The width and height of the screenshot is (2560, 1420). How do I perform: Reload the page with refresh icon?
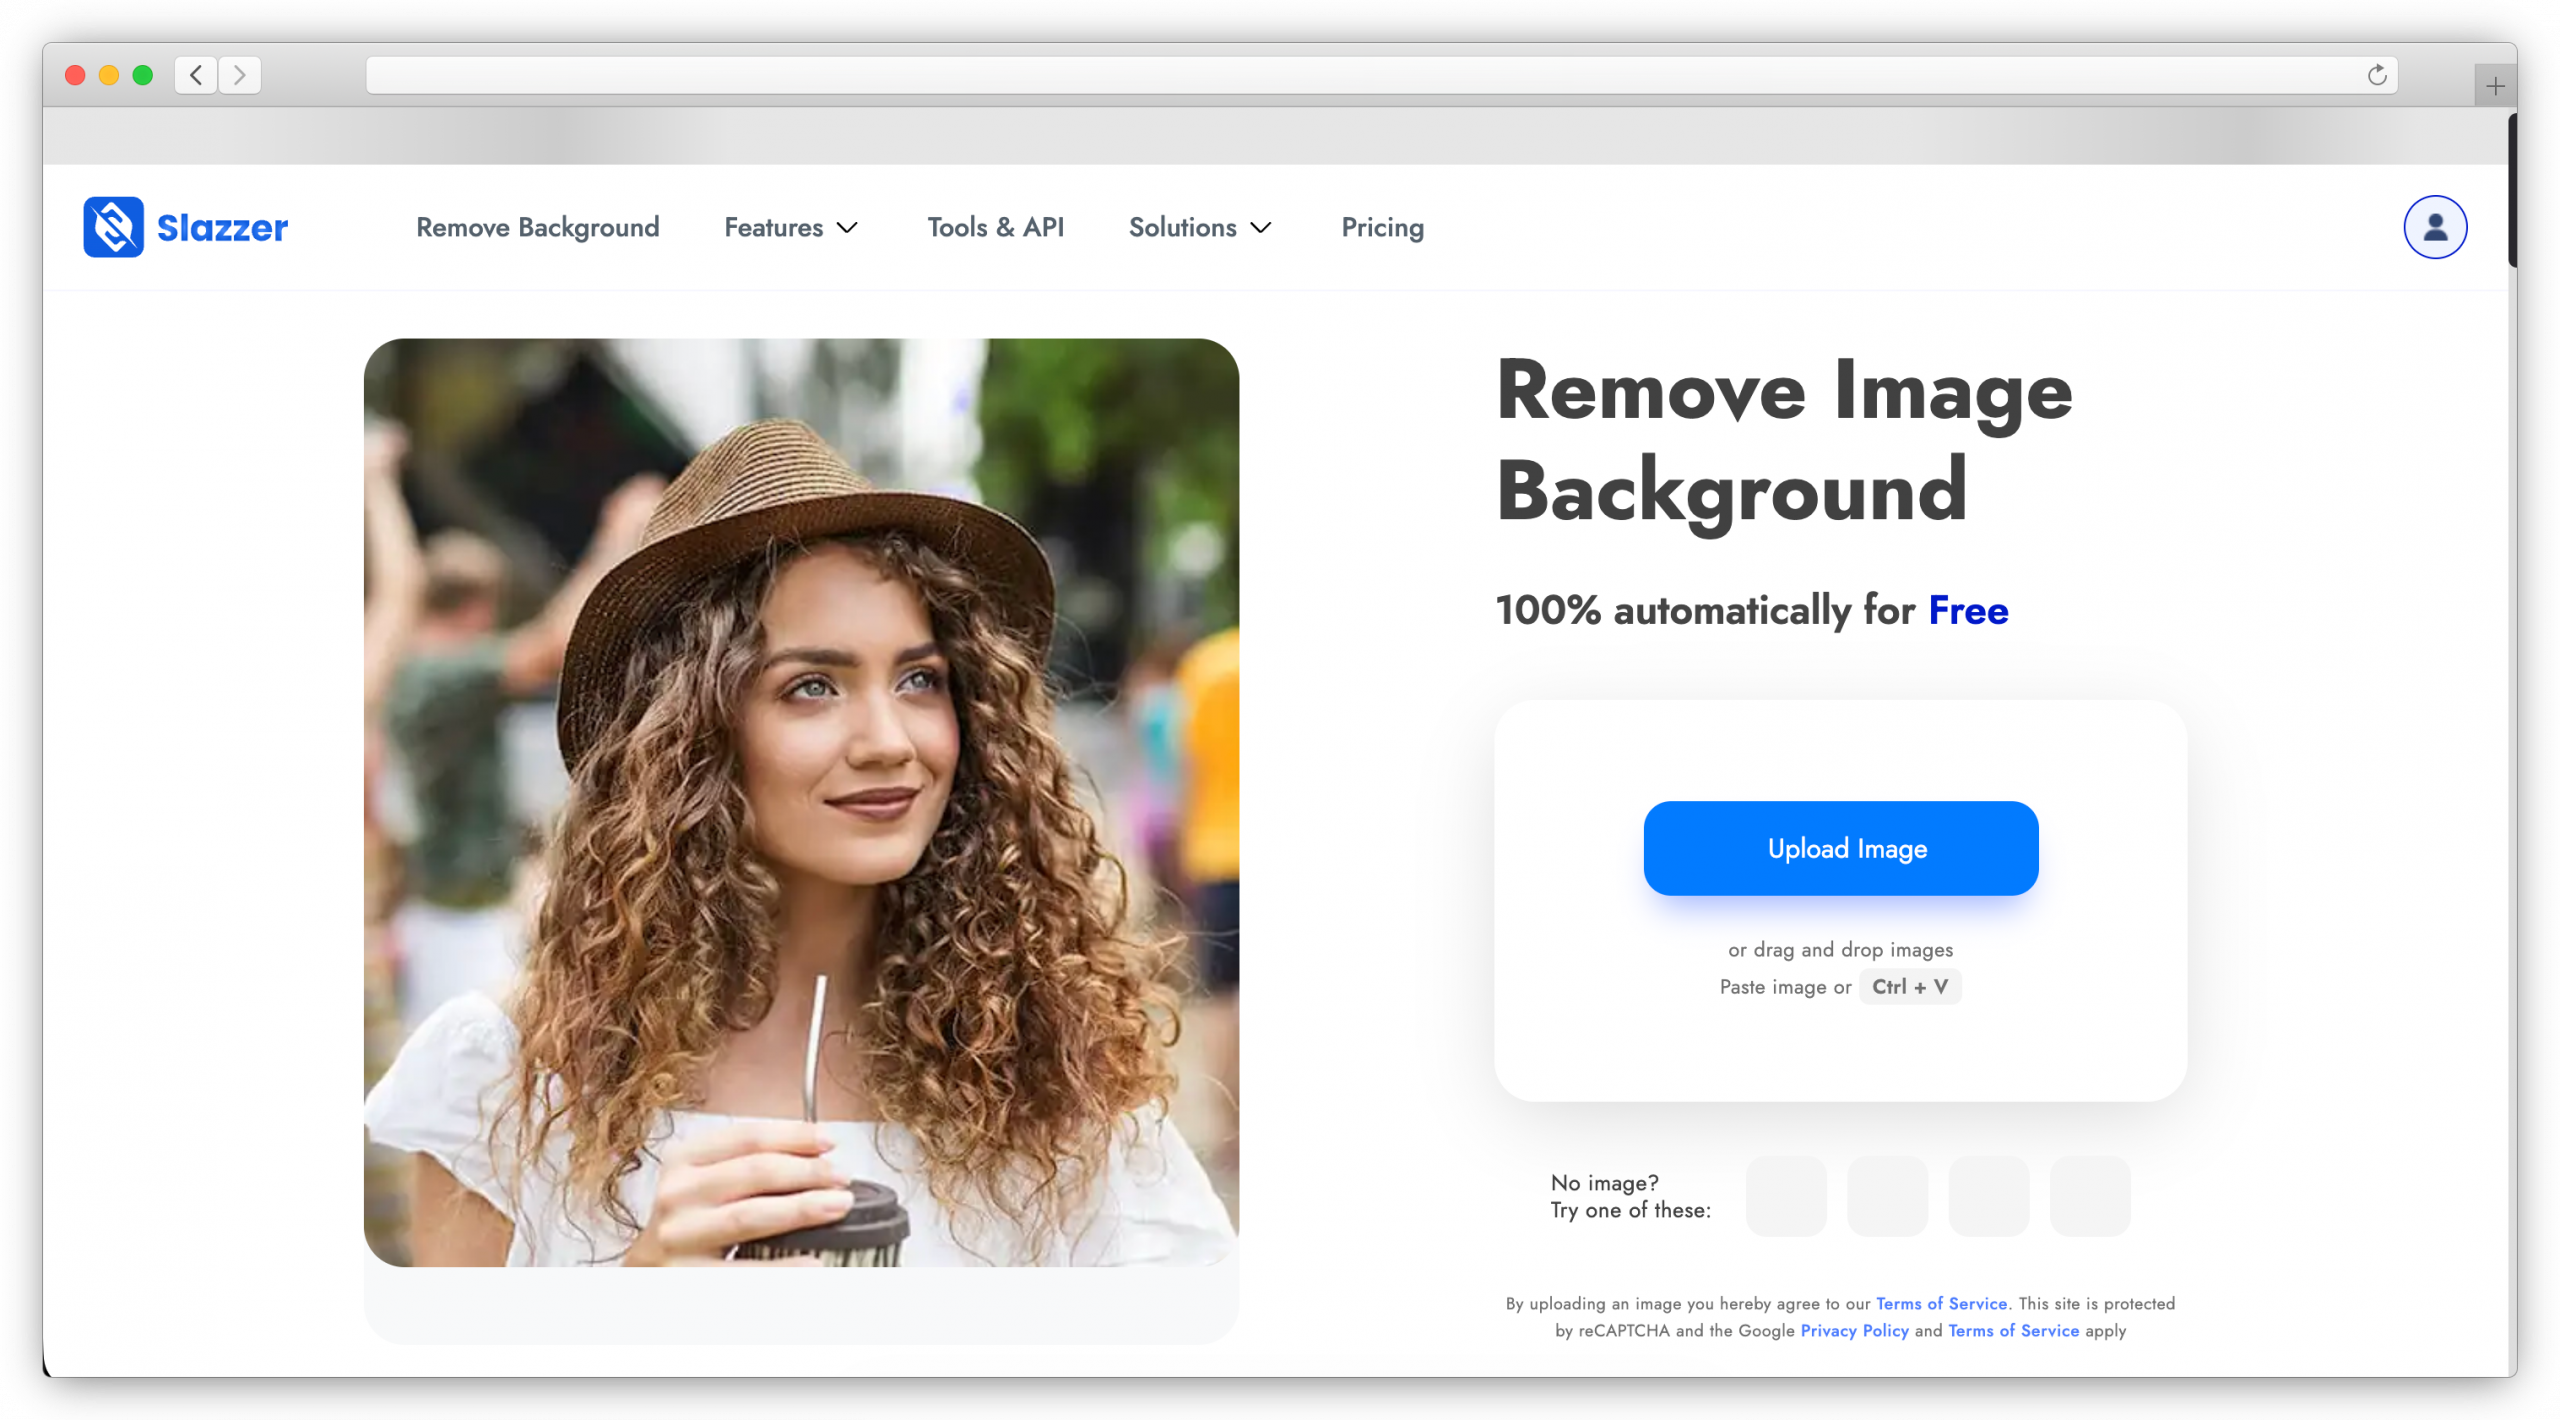(2376, 75)
